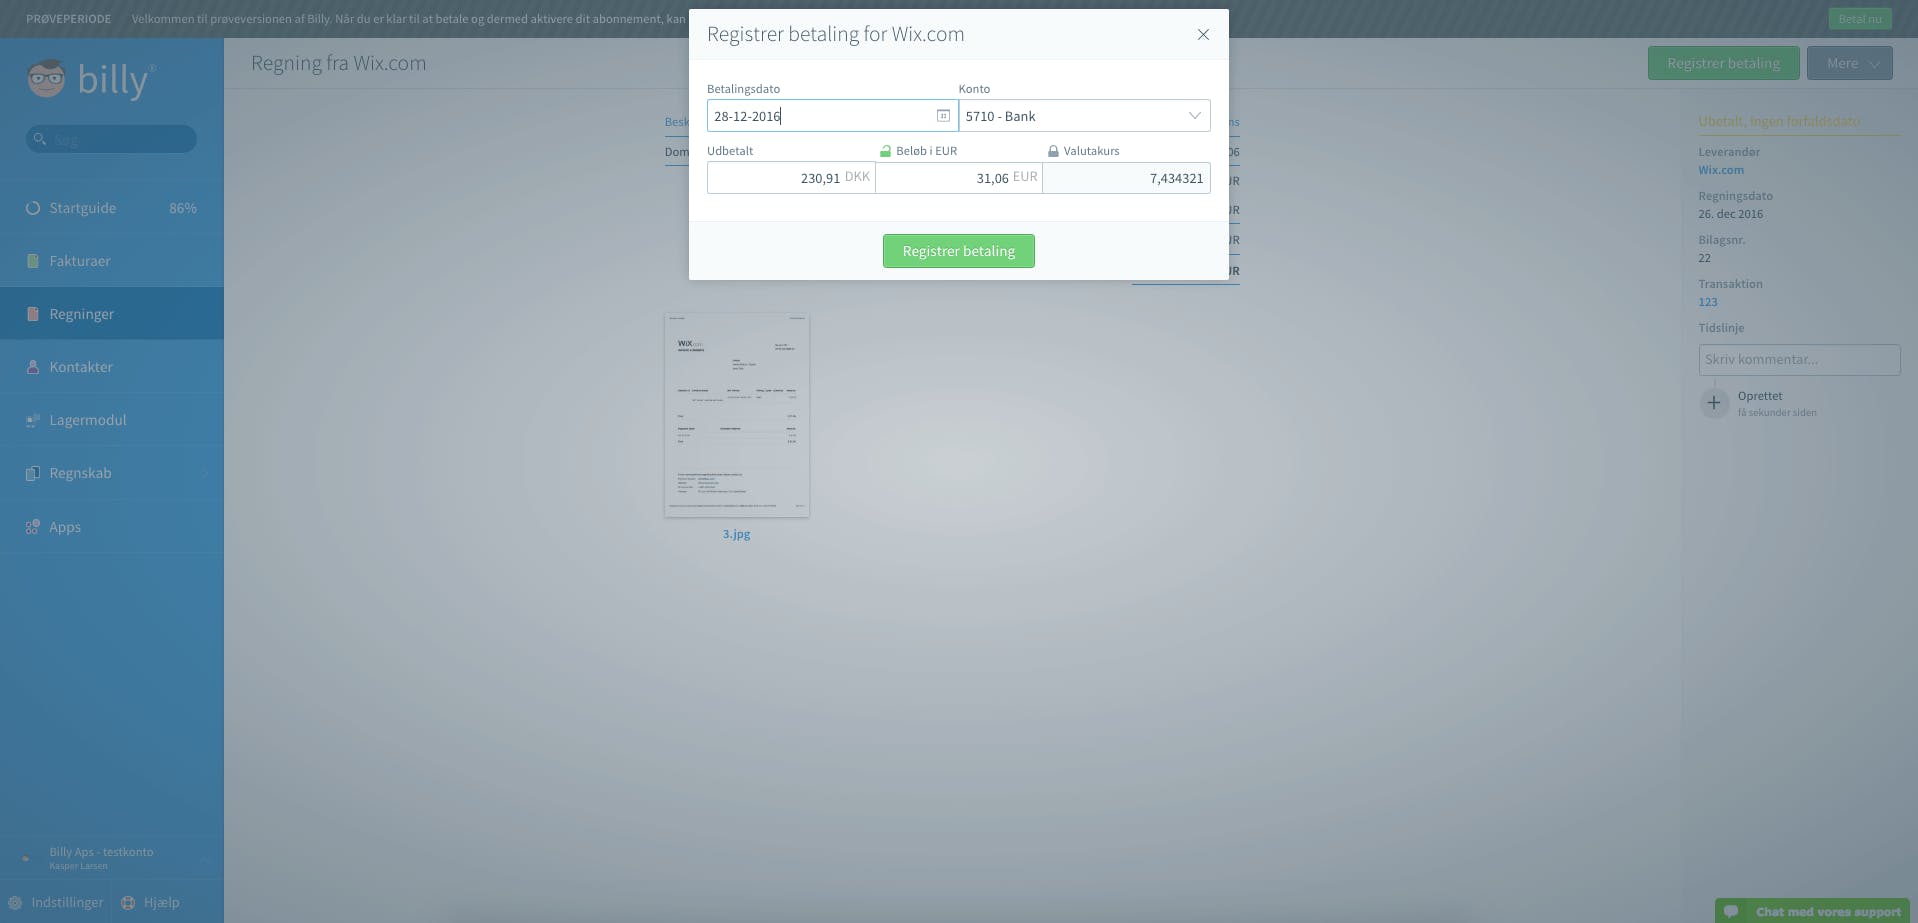The height and width of the screenshot is (923, 1918).
Task: Click the Kontakter person icon
Action: pyautogui.click(x=33, y=367)
